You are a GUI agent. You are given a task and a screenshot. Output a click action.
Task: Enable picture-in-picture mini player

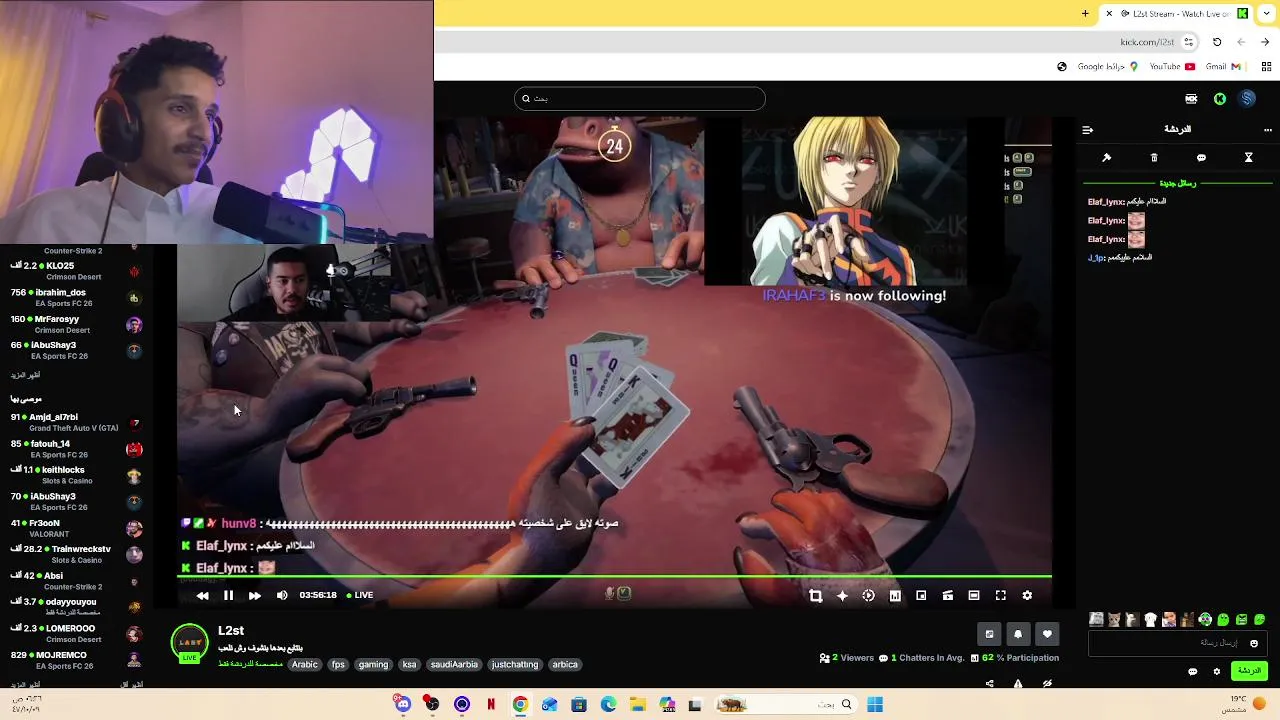pos(921,595)
